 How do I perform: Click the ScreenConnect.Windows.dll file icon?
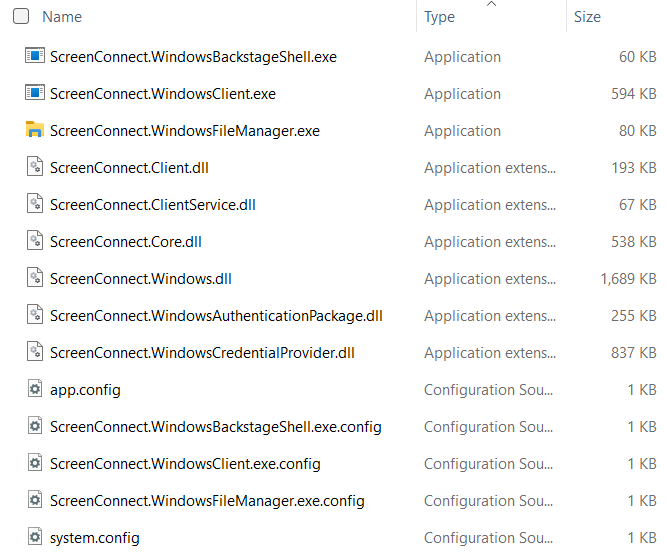pyautogui.click(x=35, y=279)
